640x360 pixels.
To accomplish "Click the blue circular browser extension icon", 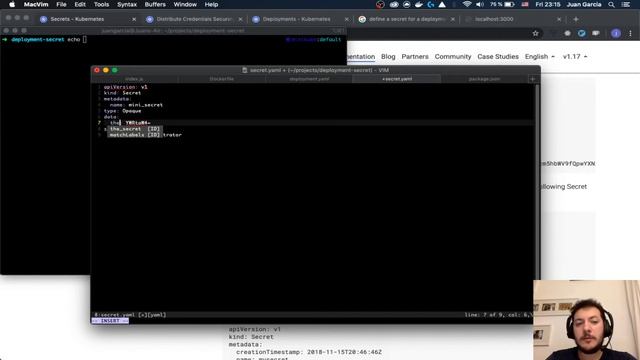I will [x=582, y=33].
